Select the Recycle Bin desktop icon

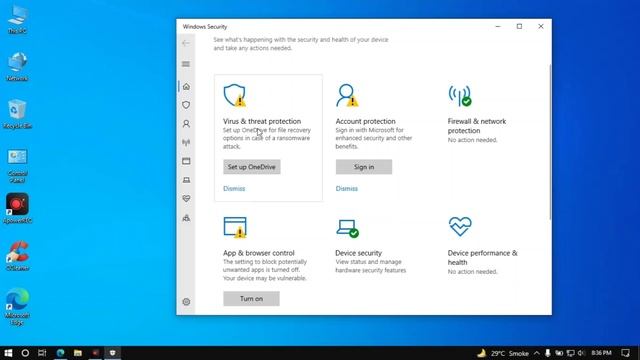pos(17,114)
